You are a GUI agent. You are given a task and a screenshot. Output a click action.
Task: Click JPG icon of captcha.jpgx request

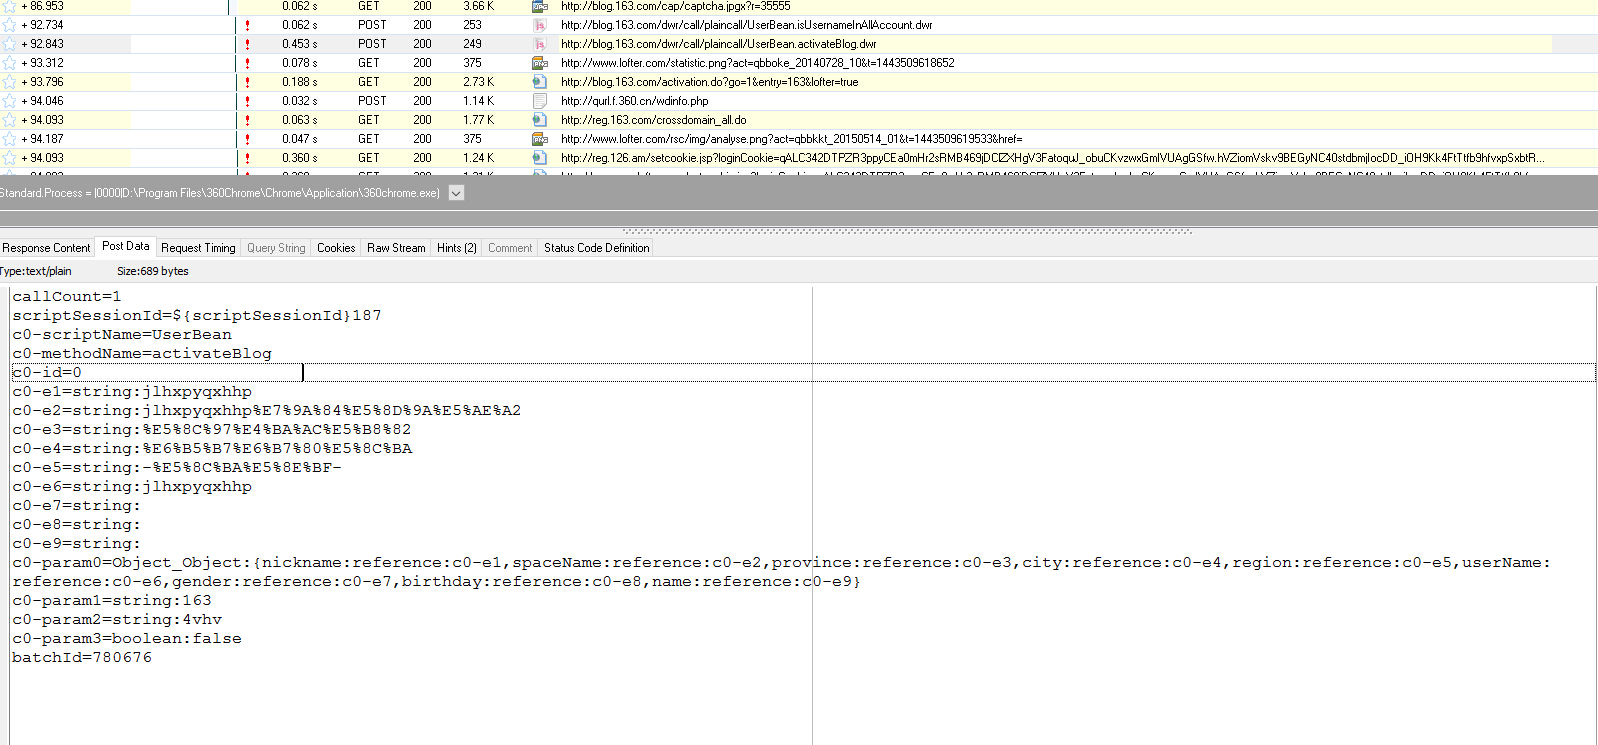pyautogui.click(x=540, y=6)
